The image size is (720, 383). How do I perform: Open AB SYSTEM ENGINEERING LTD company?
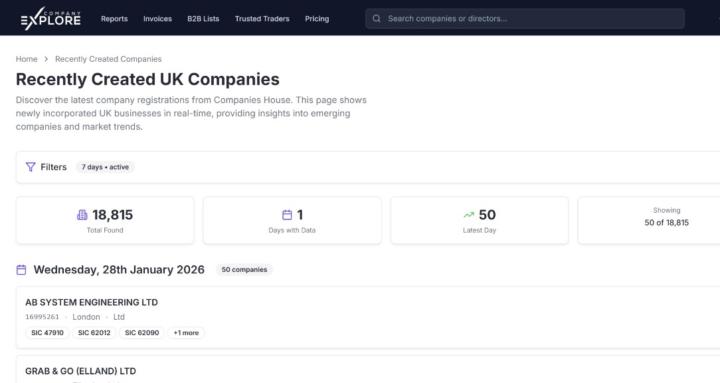tap(91, 302)
